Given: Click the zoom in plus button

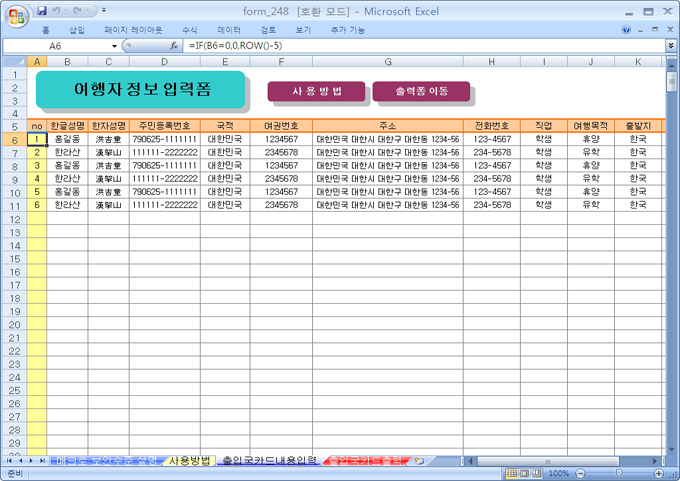Looking at the screenshot, I should [x=657, y=473].
